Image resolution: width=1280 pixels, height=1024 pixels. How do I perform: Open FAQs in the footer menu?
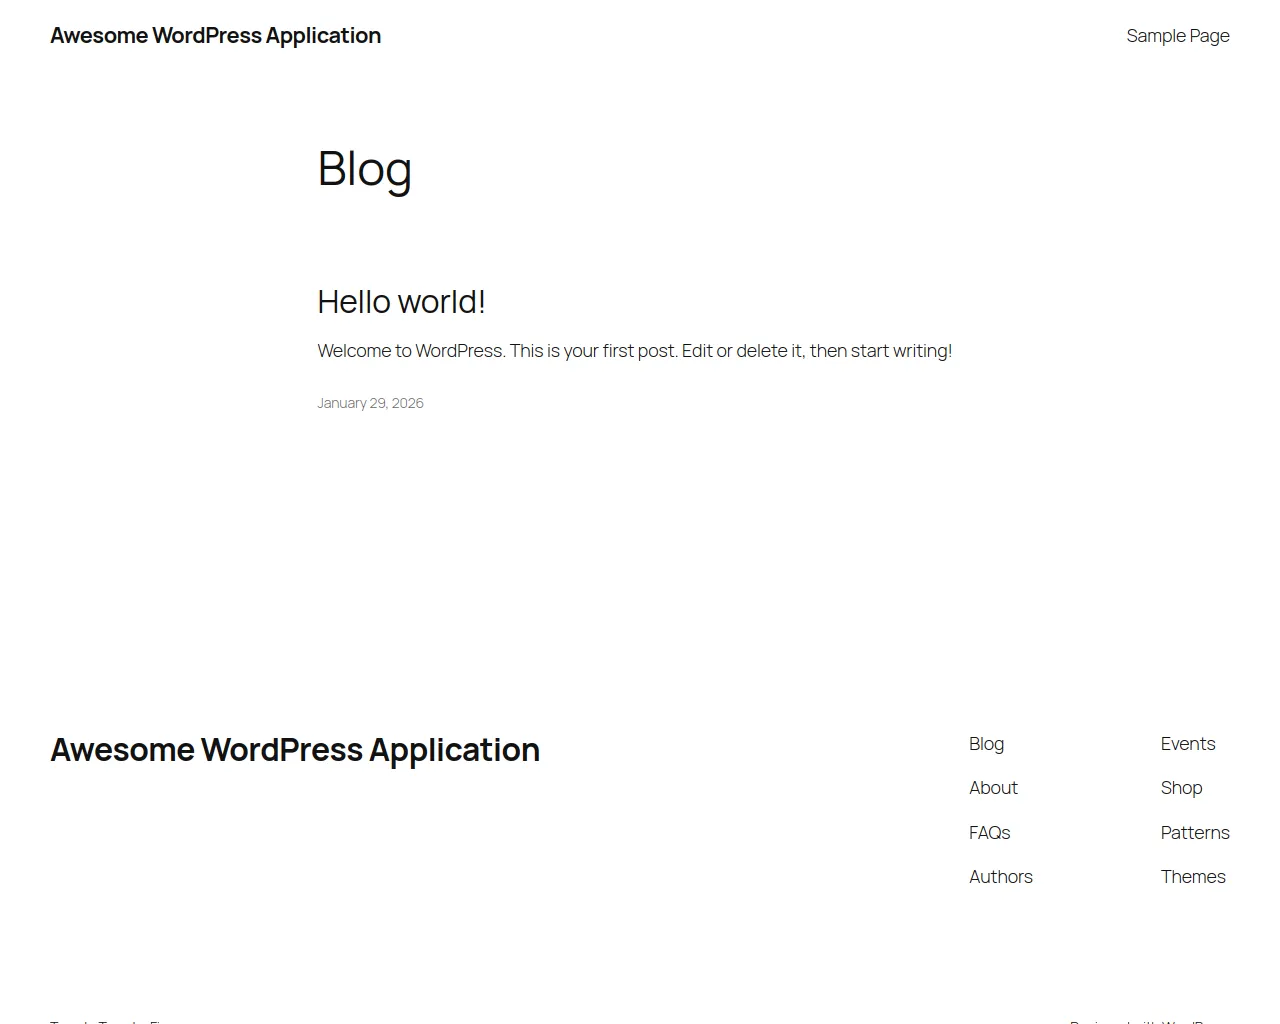click(989, 832)
